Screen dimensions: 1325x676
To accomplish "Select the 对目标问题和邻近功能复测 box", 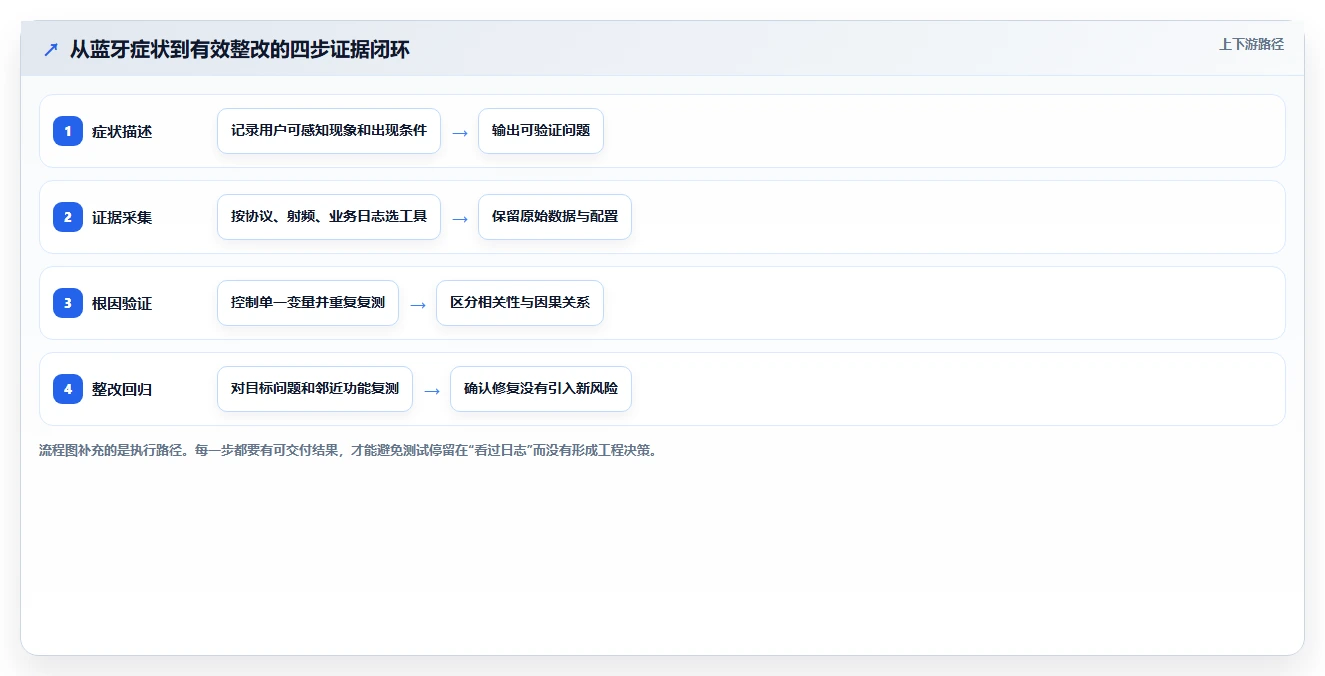I will [315, 389].
